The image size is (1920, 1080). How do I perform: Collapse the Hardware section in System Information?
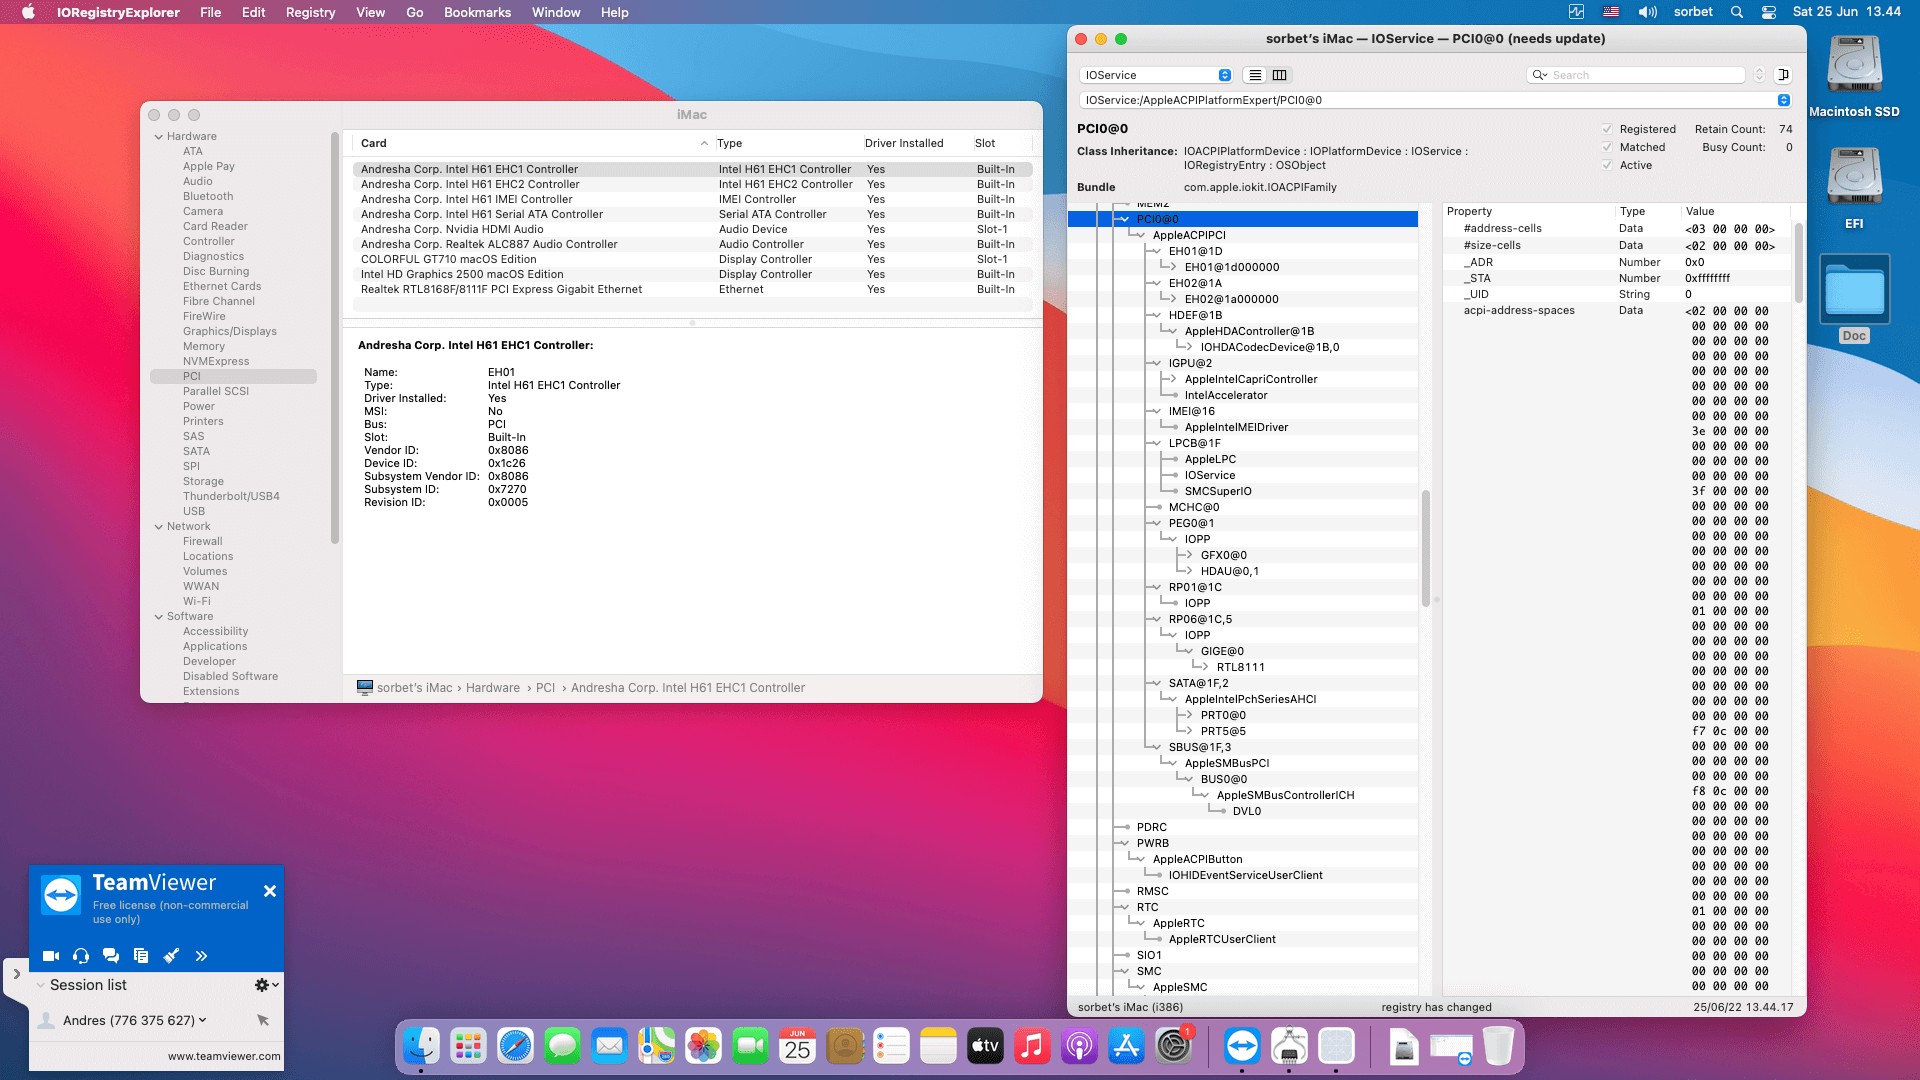coord(158,137)
